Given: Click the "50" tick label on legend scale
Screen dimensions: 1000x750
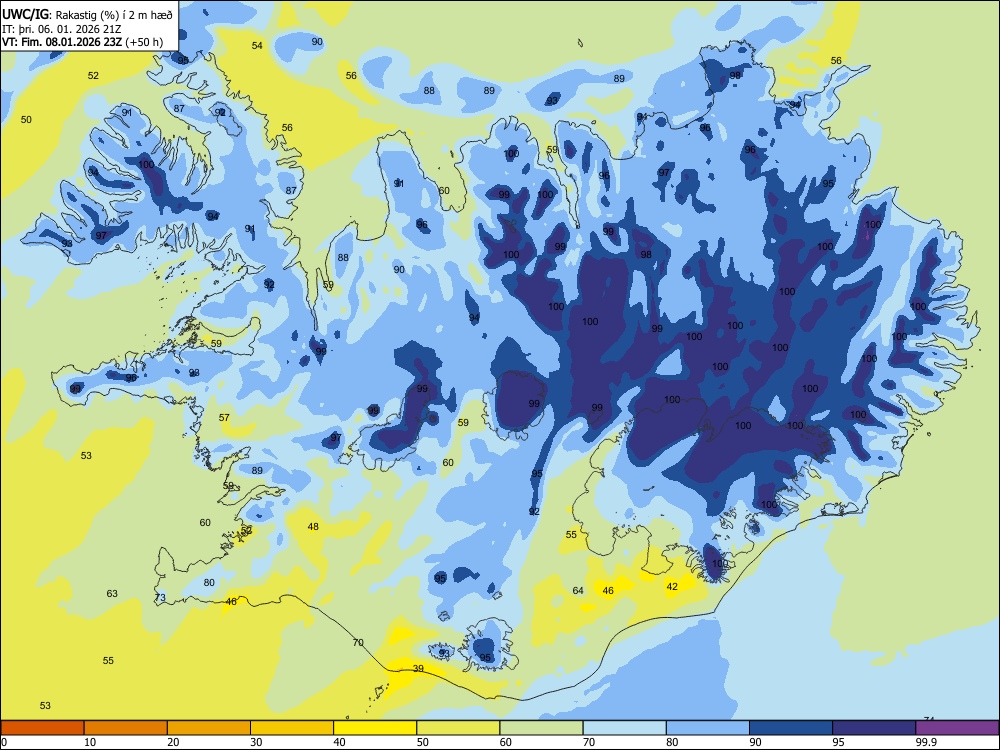Looking at the screenshot, I should click(x=422, y=742).
